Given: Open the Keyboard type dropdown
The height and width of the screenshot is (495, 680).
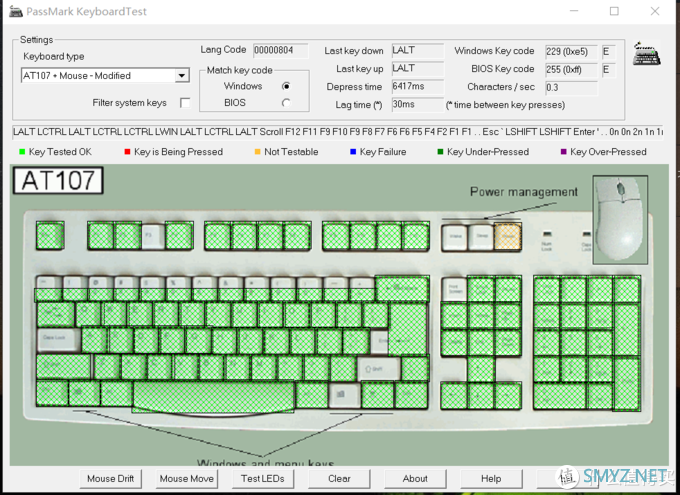Looking at the screenshot, I should pyautogui.click(x=182, y=75).
